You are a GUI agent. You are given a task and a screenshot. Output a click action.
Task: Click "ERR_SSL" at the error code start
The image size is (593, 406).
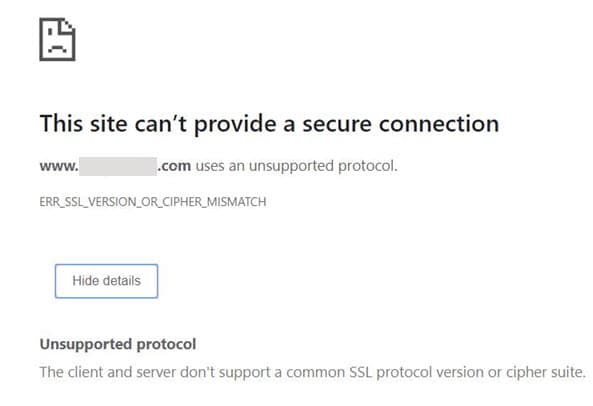tap(60, 202)
